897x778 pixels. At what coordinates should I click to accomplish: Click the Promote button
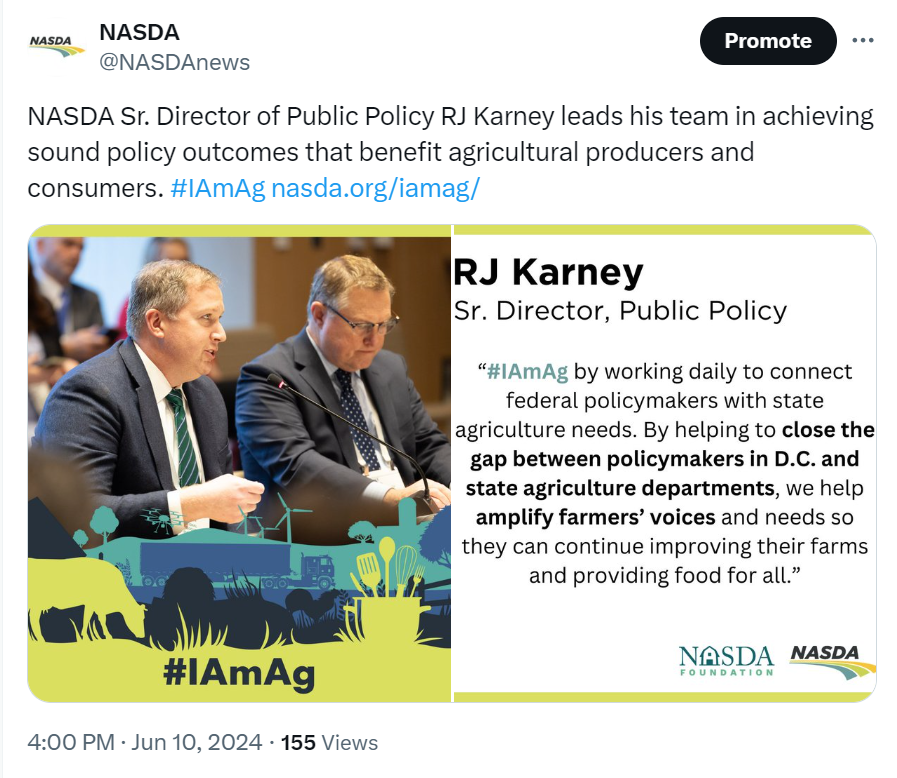[x=768, y=41]
